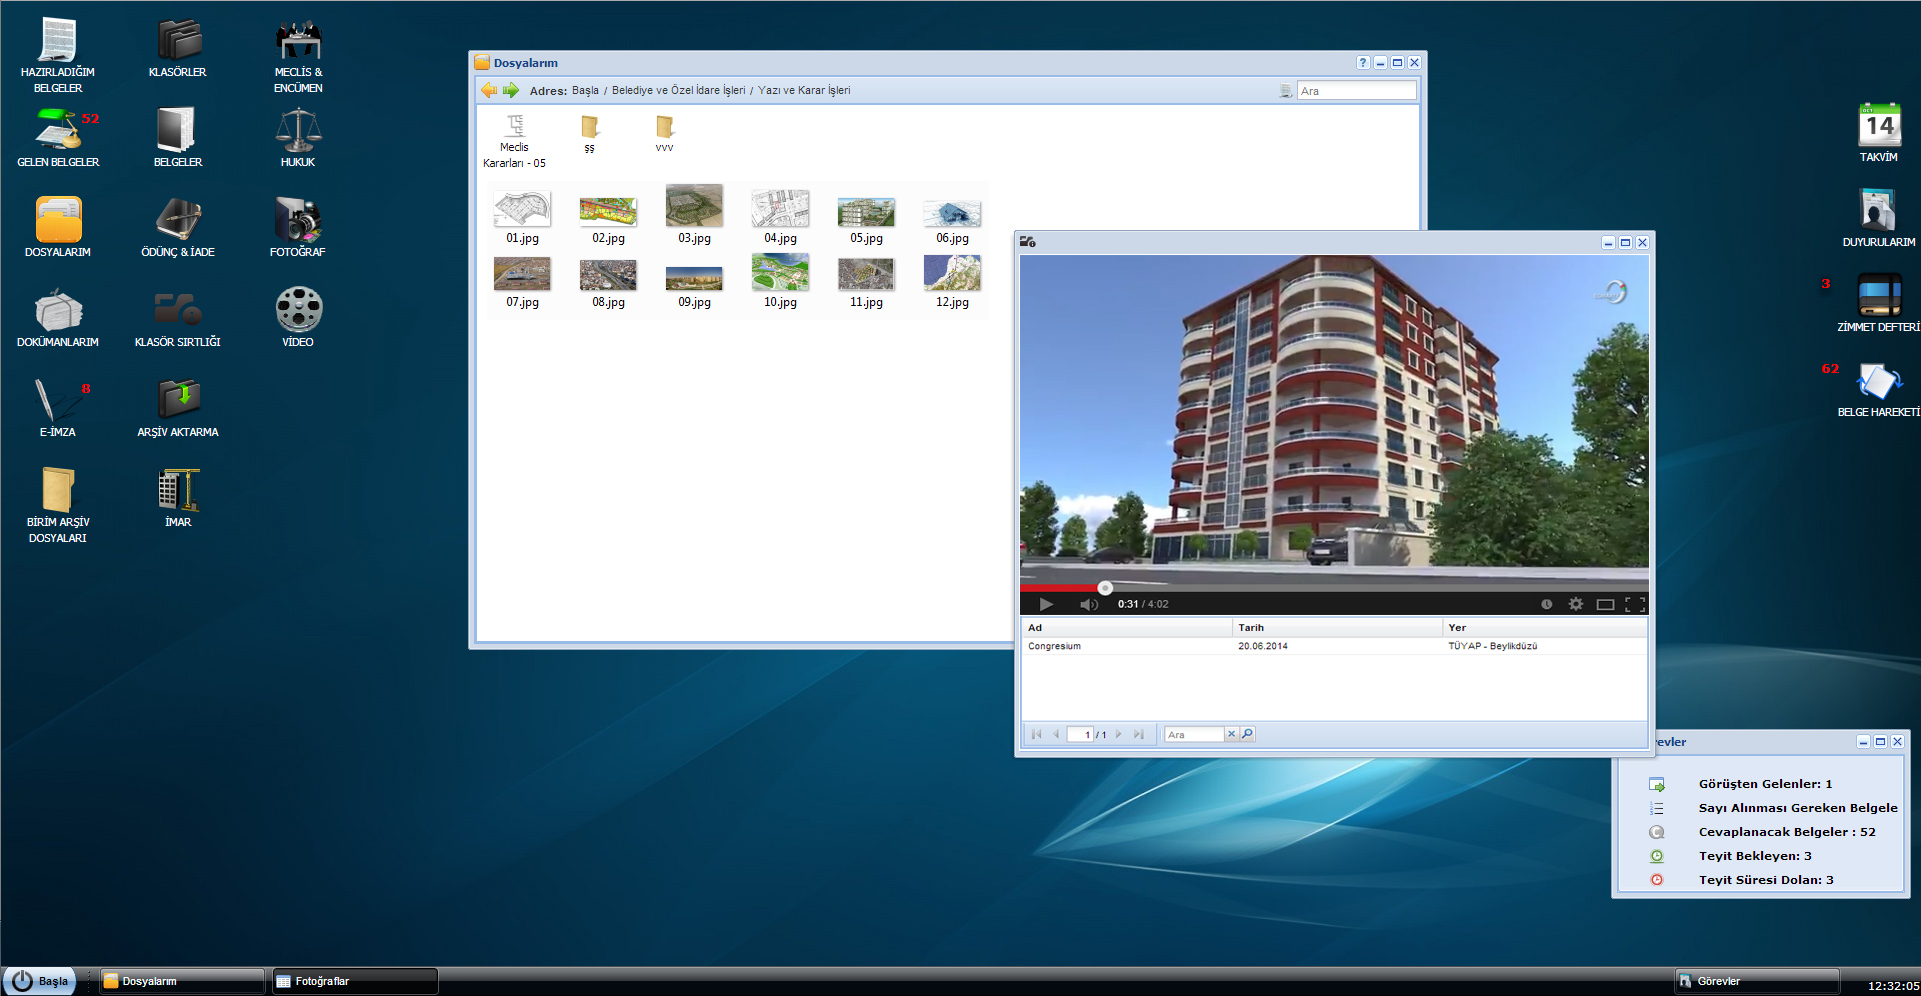This screenshot has width=1921, height=996.
Task: Click Yazı ve Karar İşleri breadcrumb
Action: coord(804,90)
